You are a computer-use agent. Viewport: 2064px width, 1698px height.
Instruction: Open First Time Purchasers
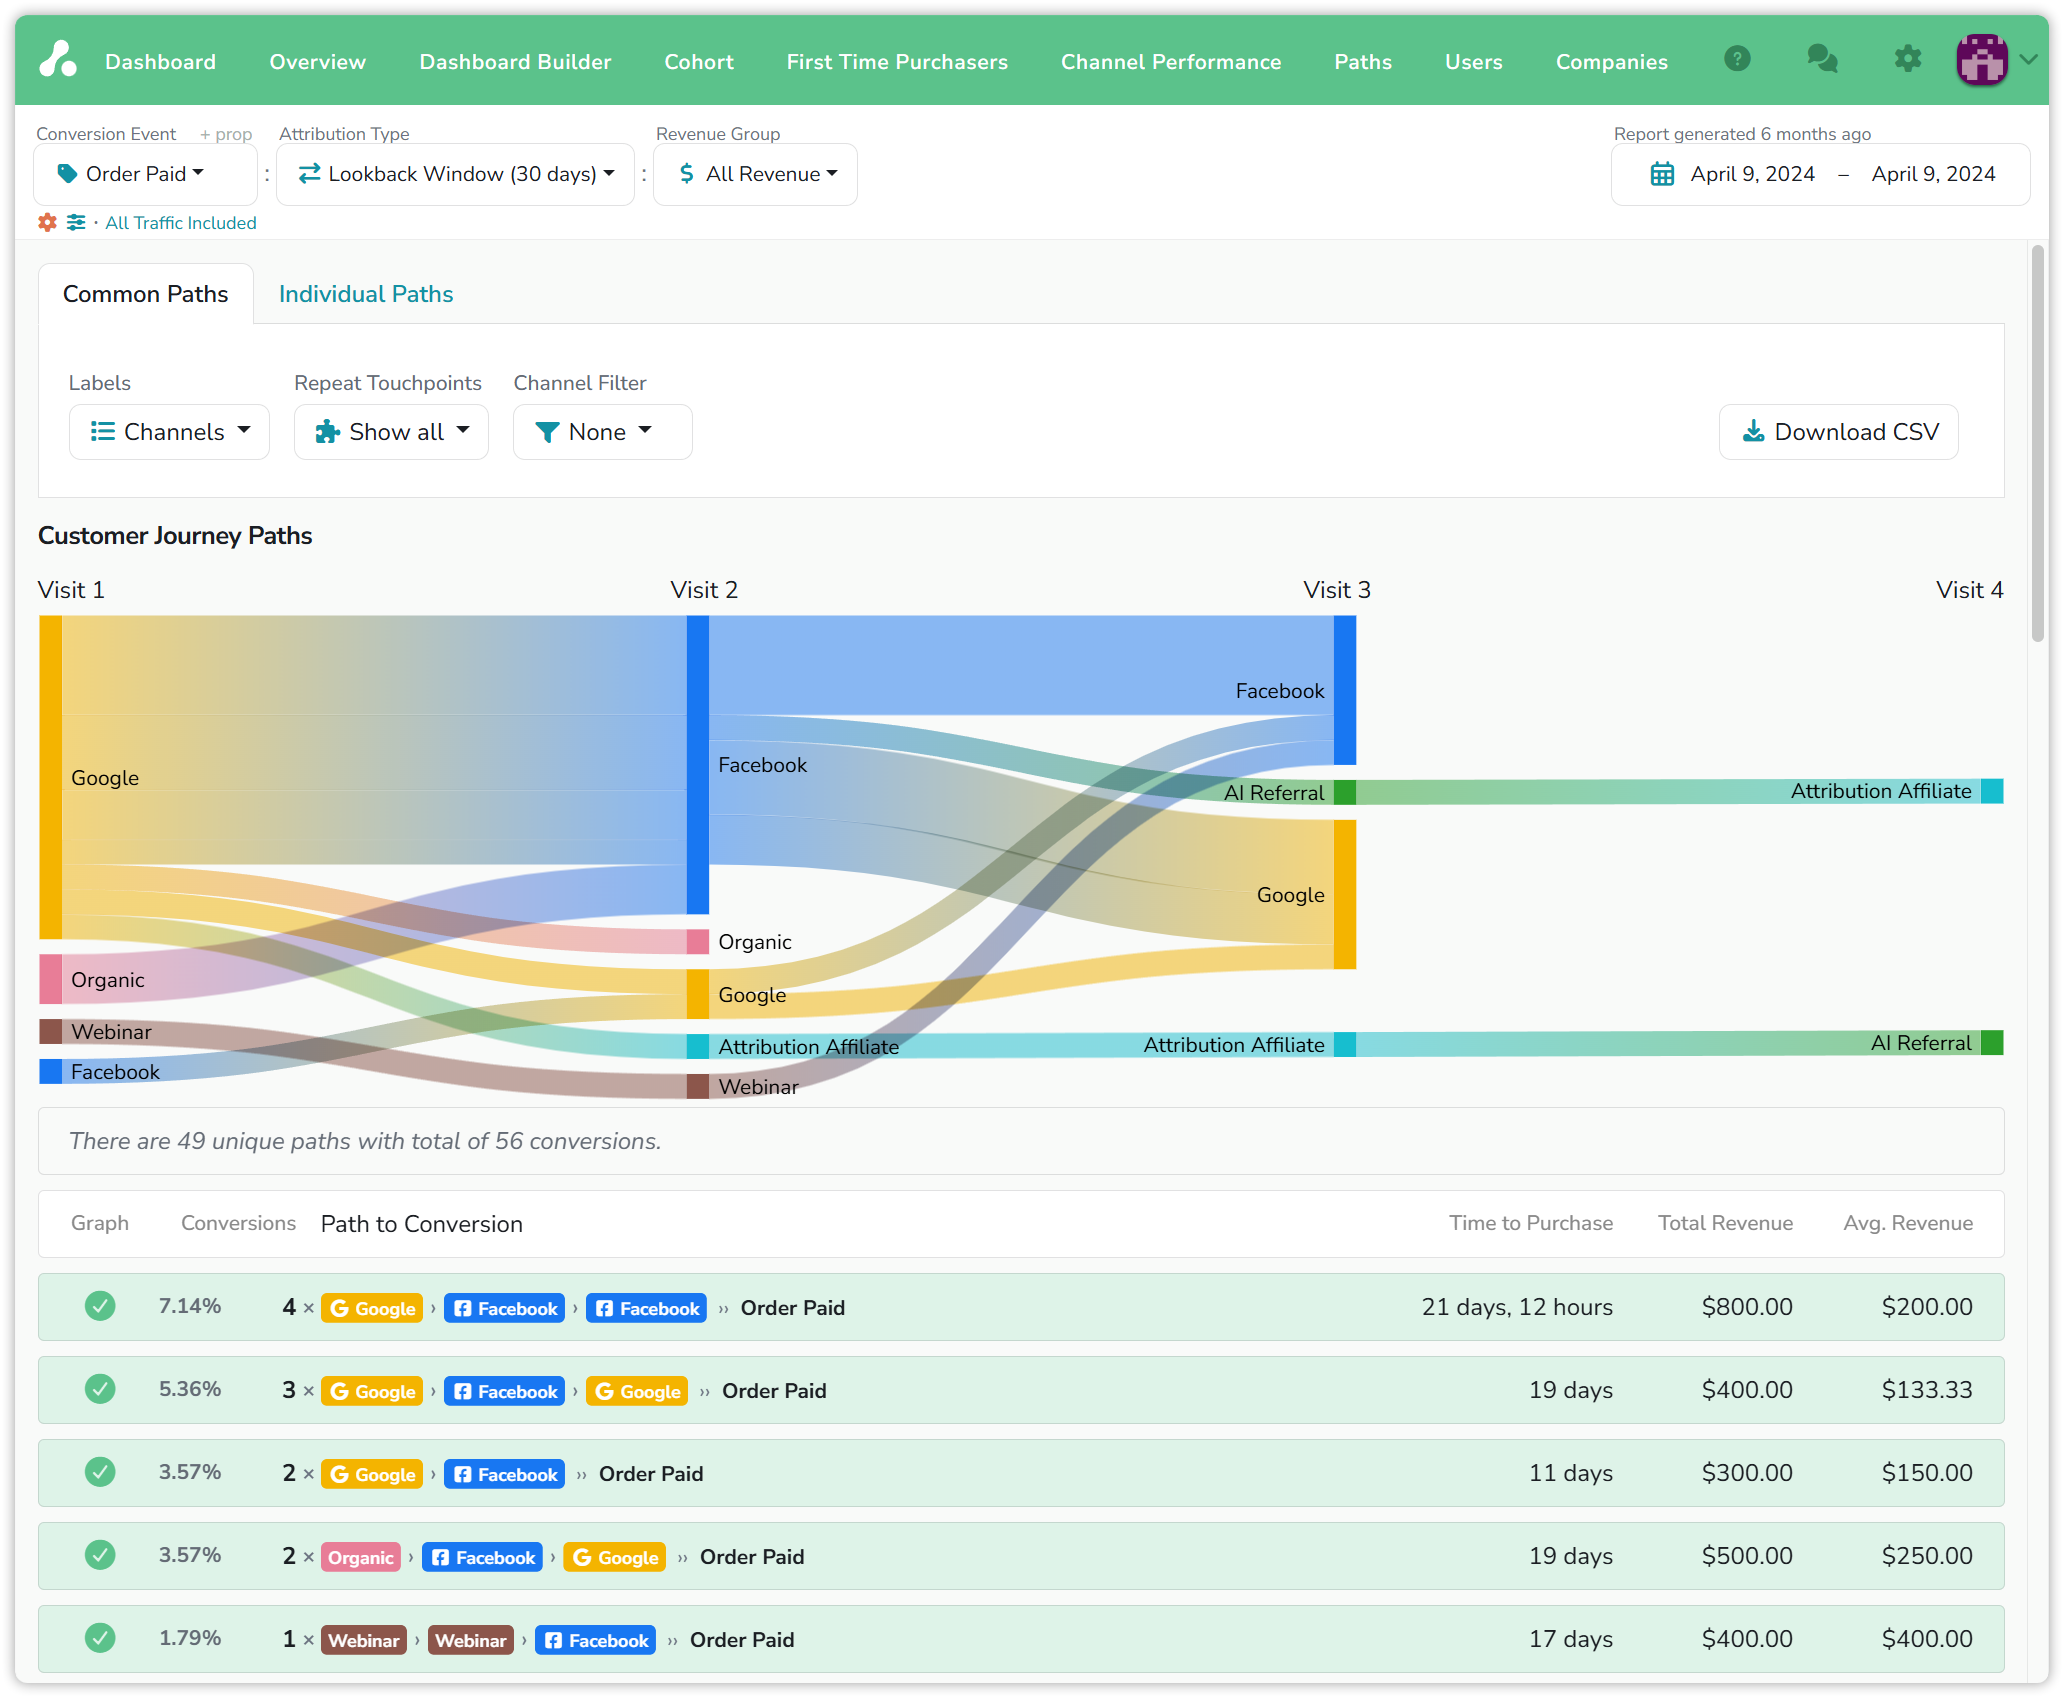(897, 61)
